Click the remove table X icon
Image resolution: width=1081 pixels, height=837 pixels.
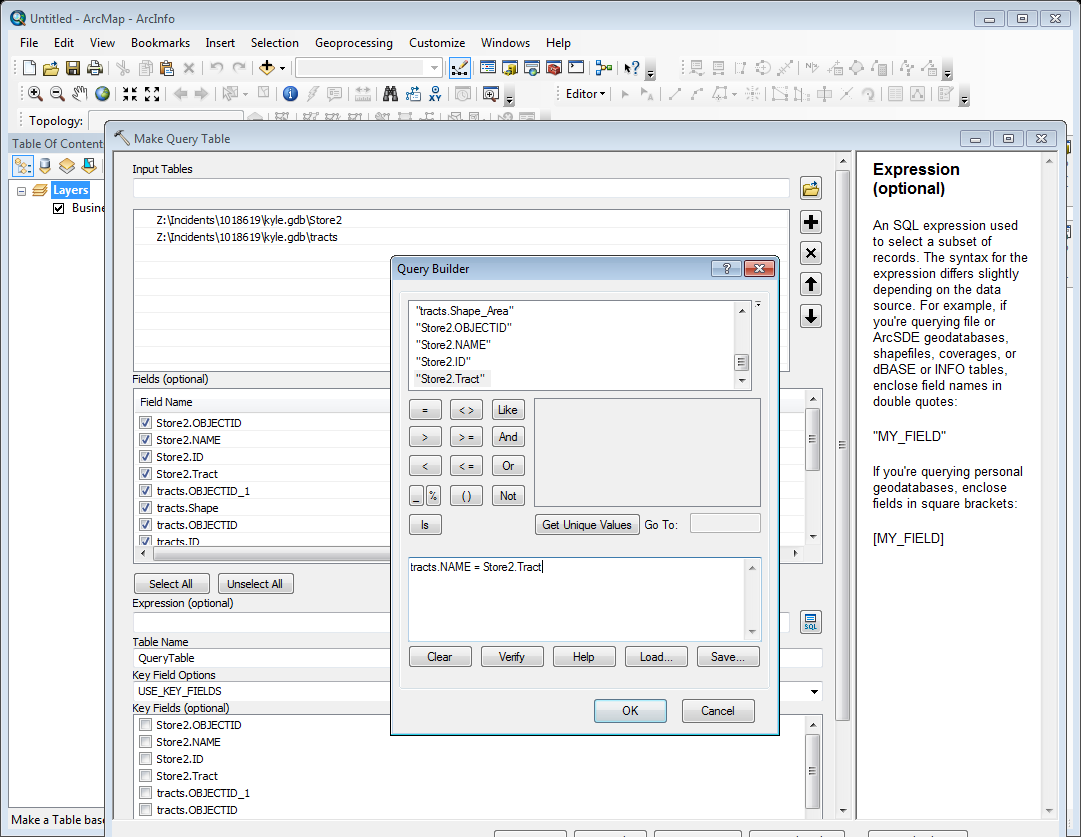tap(811, 253)
